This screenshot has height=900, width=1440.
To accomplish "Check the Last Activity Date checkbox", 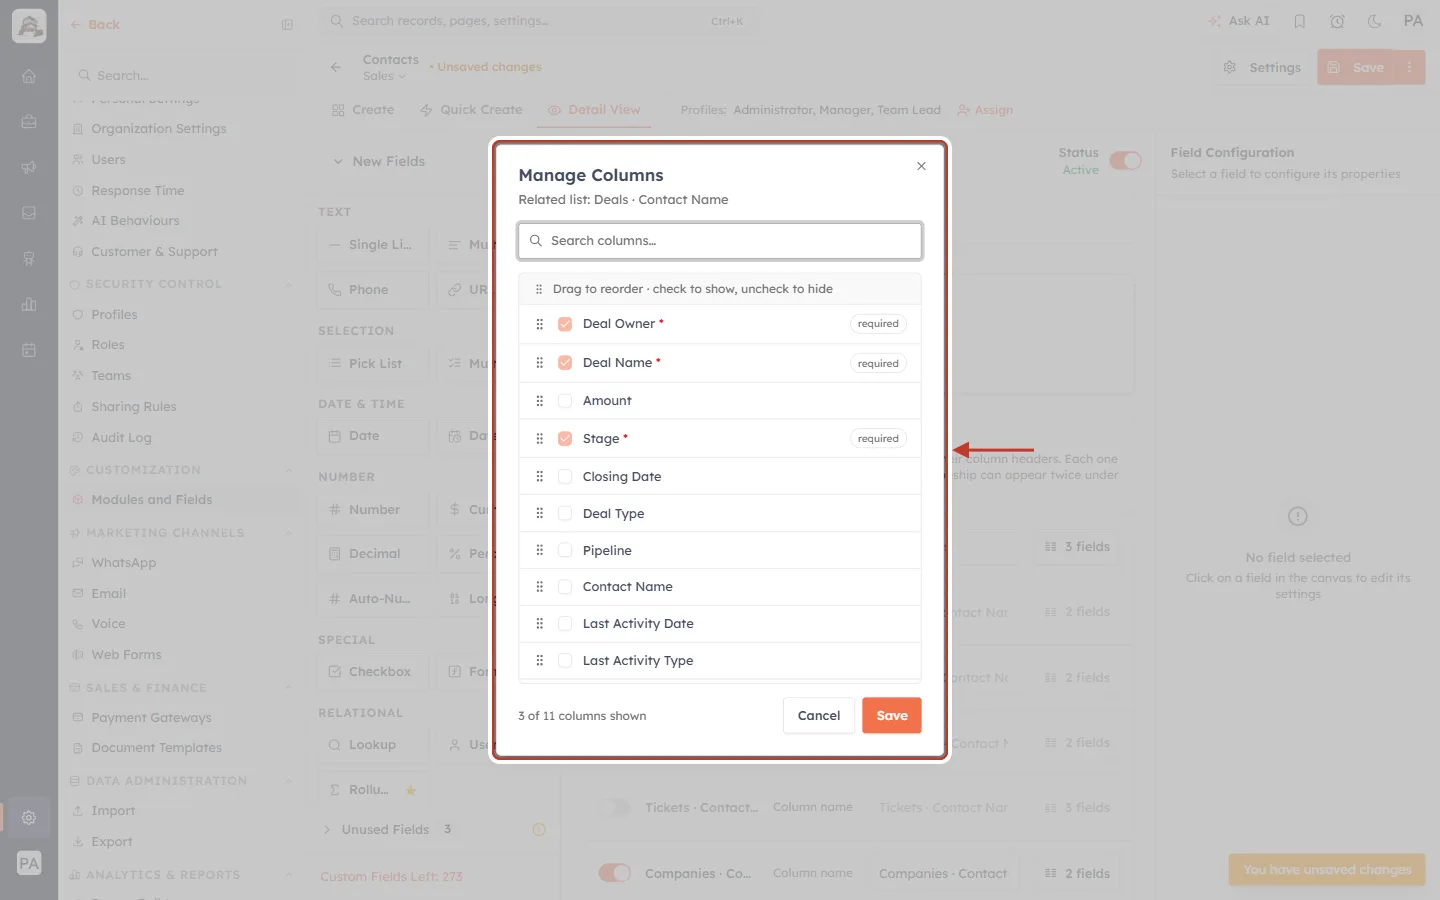I will click(565, 624).
